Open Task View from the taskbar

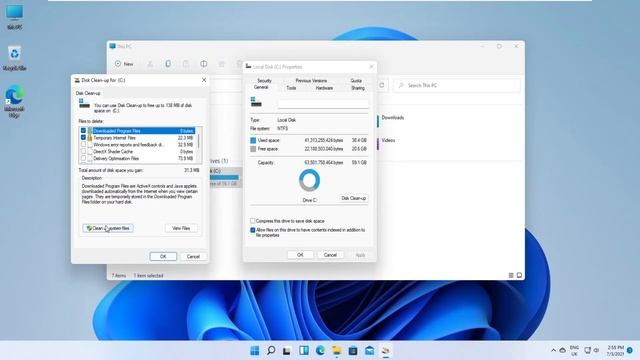(x=287, y=351)
